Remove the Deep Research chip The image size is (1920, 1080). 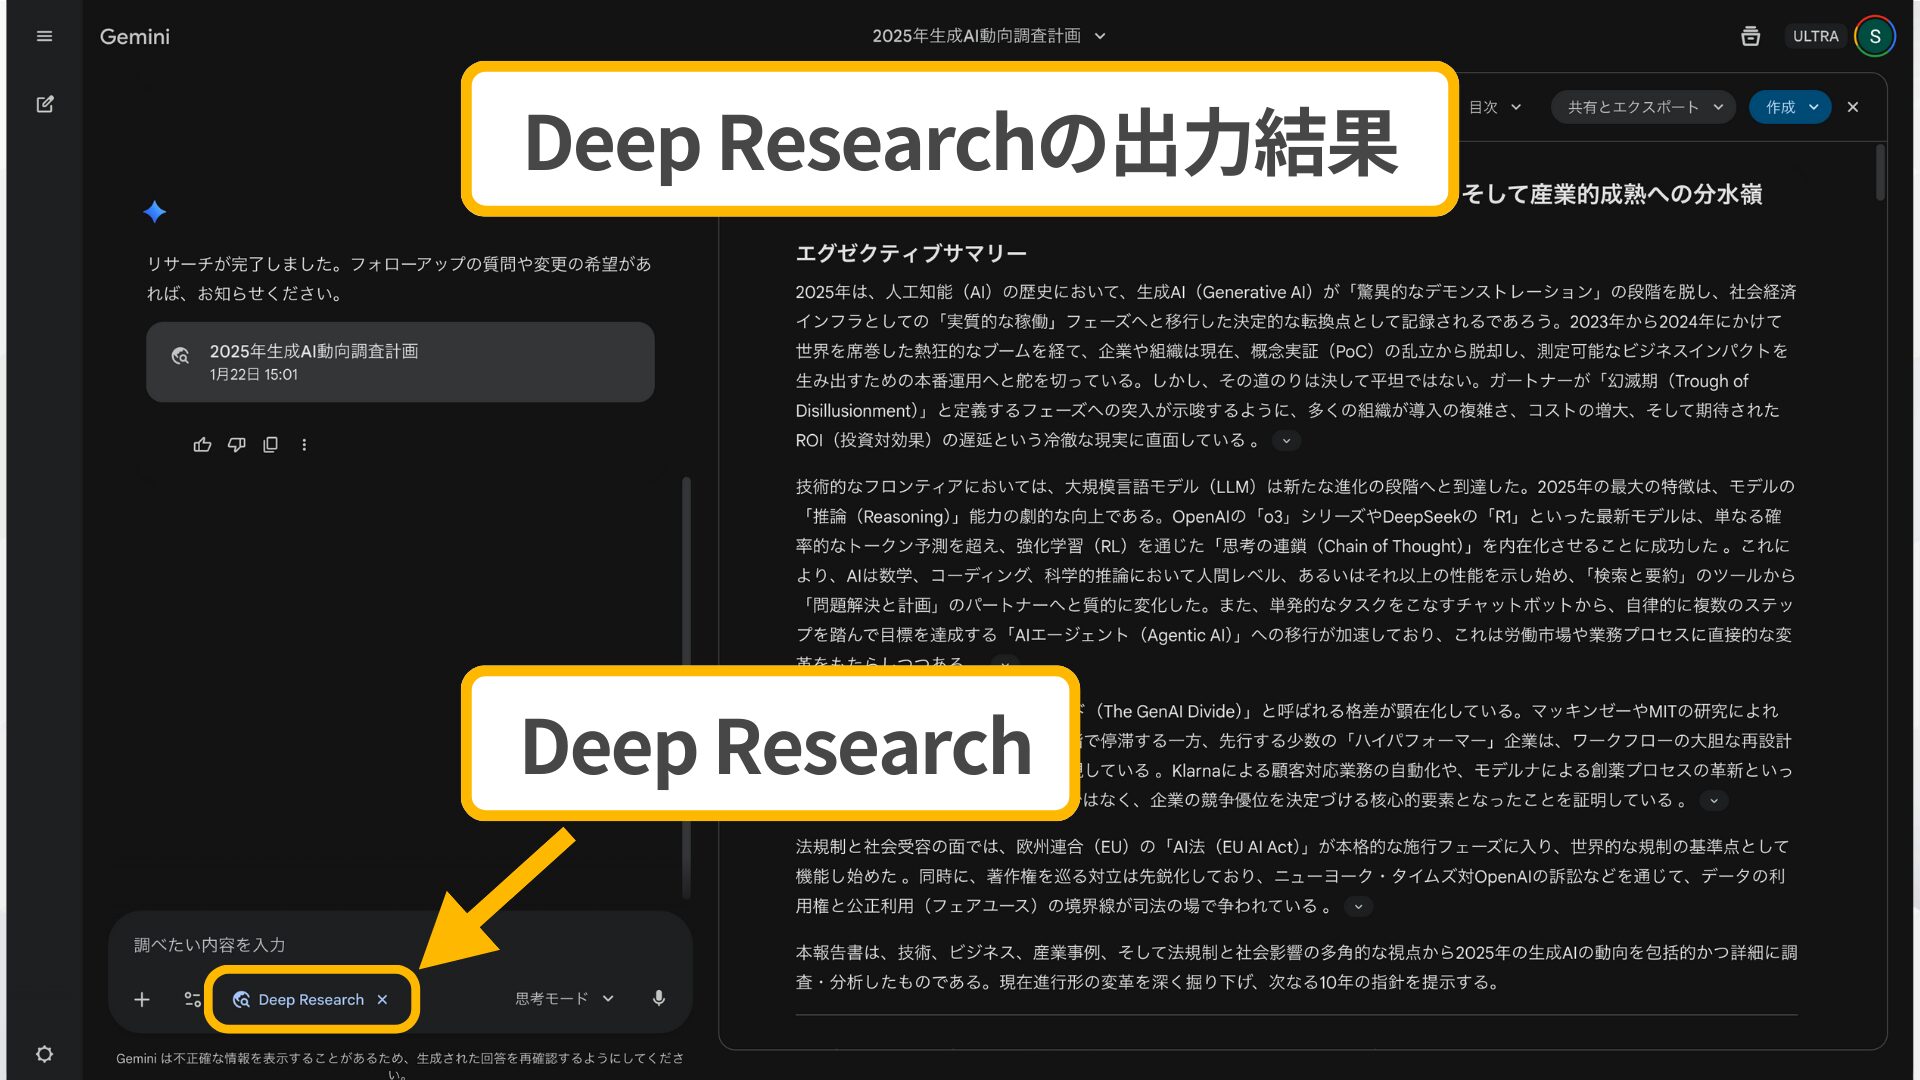383,999
